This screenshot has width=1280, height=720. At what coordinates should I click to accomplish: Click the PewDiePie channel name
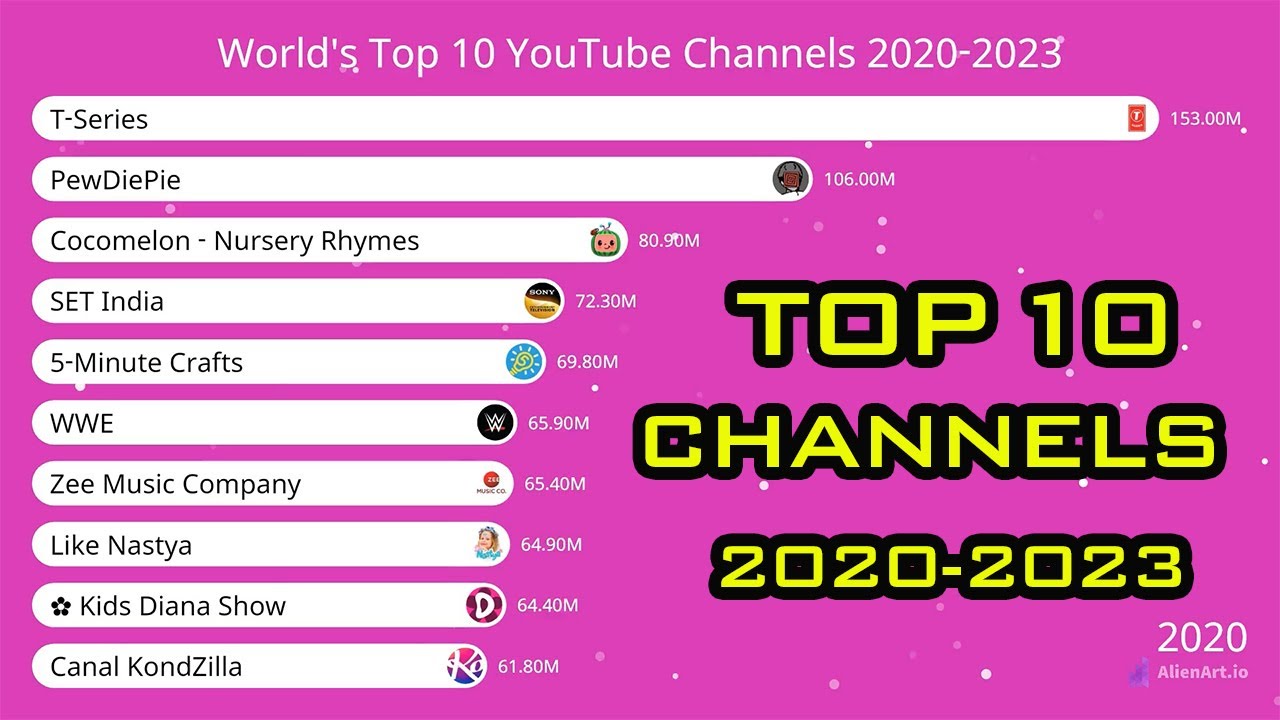click(116, 181)
